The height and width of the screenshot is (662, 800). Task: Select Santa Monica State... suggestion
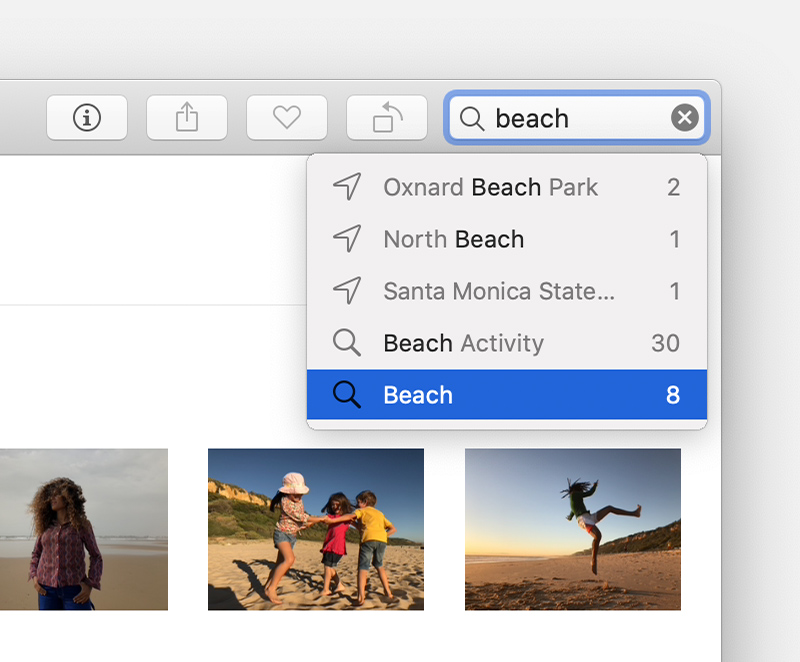point(507,291)
